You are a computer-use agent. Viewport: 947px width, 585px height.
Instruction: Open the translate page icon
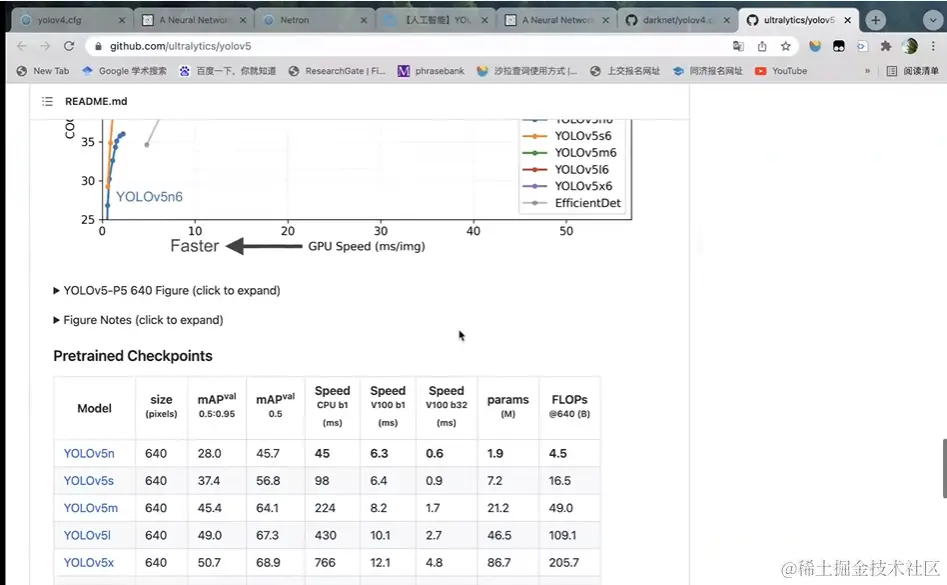pos(738,46)
